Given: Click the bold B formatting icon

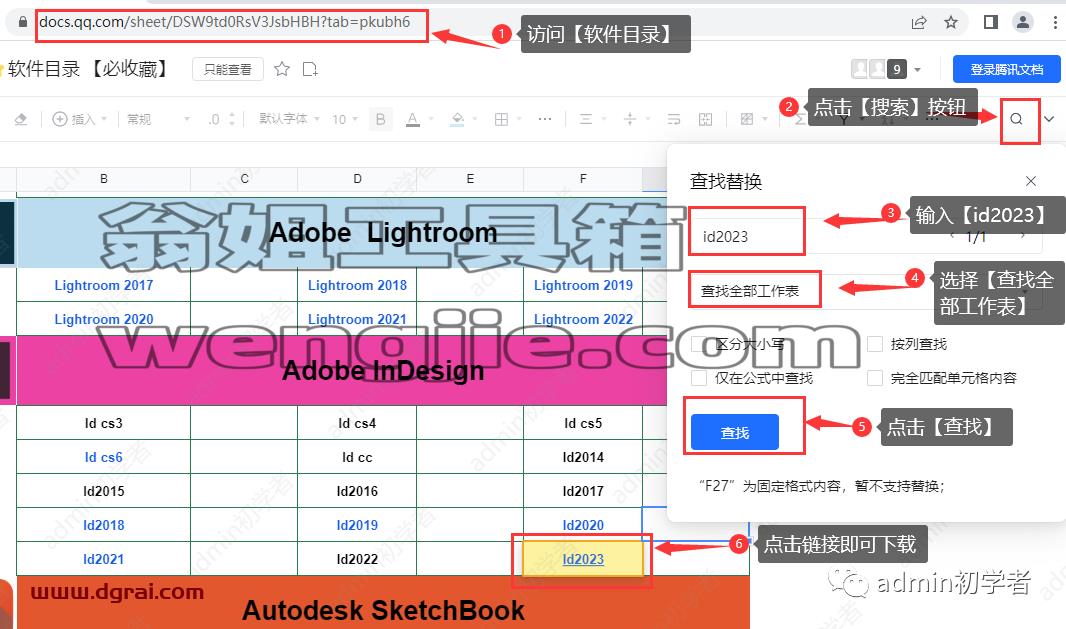Looking at the screenshot, I should click(381, 120).
